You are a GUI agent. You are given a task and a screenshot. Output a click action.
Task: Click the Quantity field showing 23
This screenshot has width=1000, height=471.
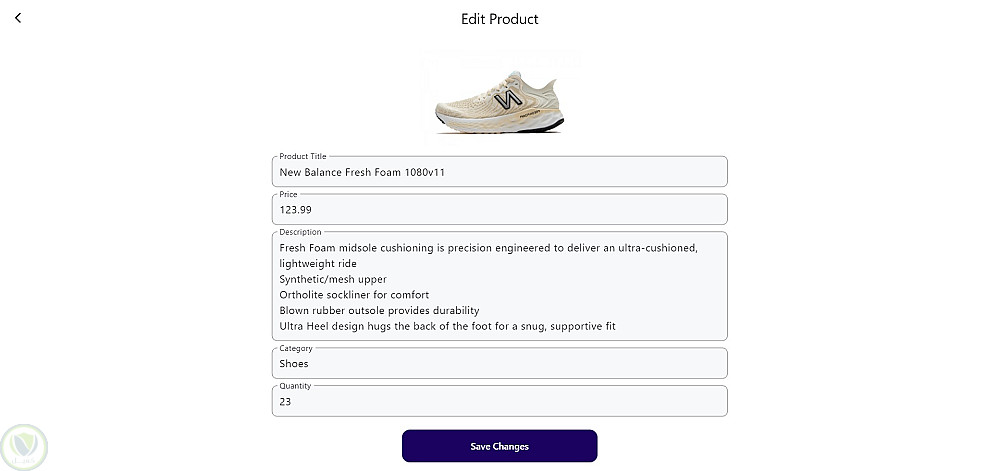point(499,402)
